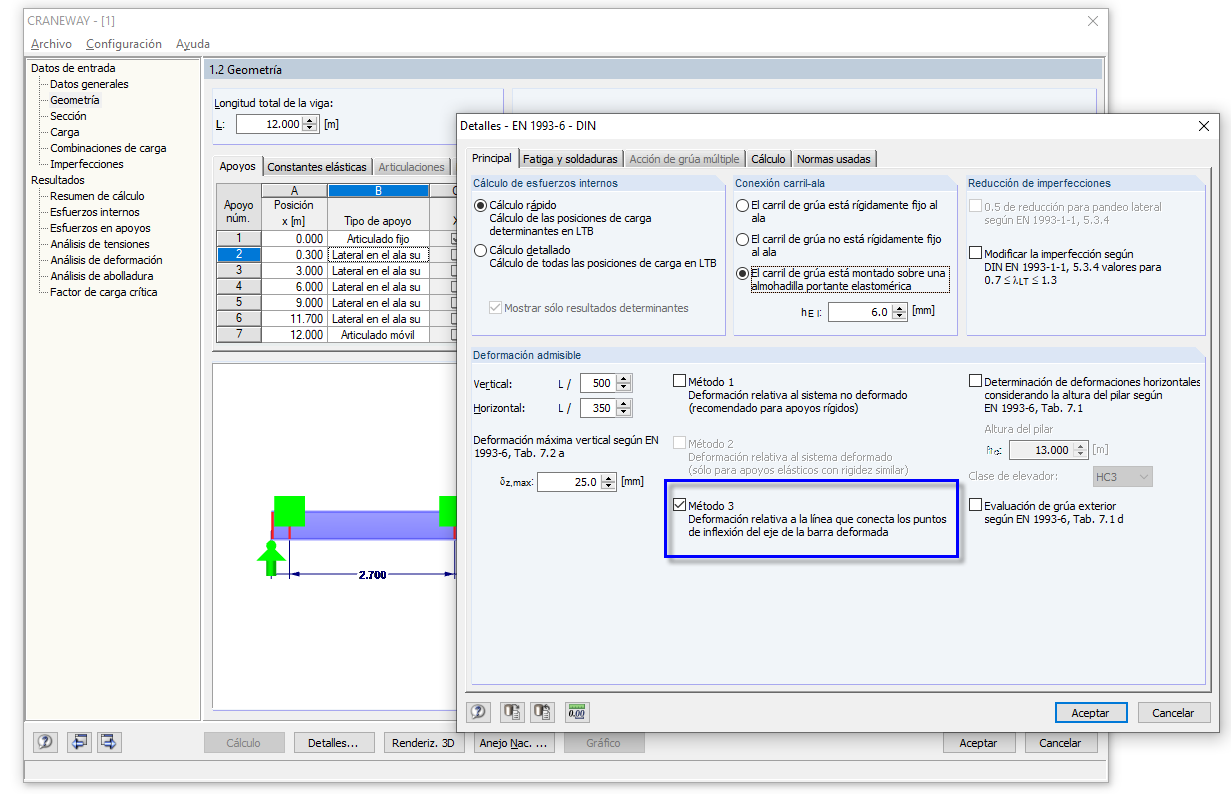
Task: Open Análisis de deformación in the tree
Action: (x=106, y=260)
